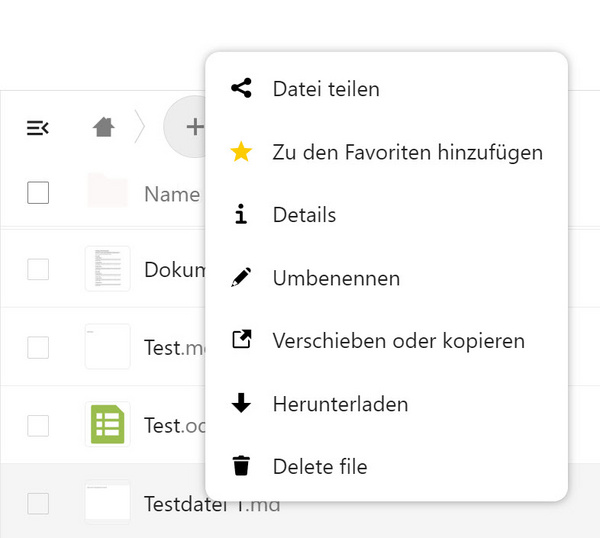Choose Umbenennen from the context menu

click(336, 278)
